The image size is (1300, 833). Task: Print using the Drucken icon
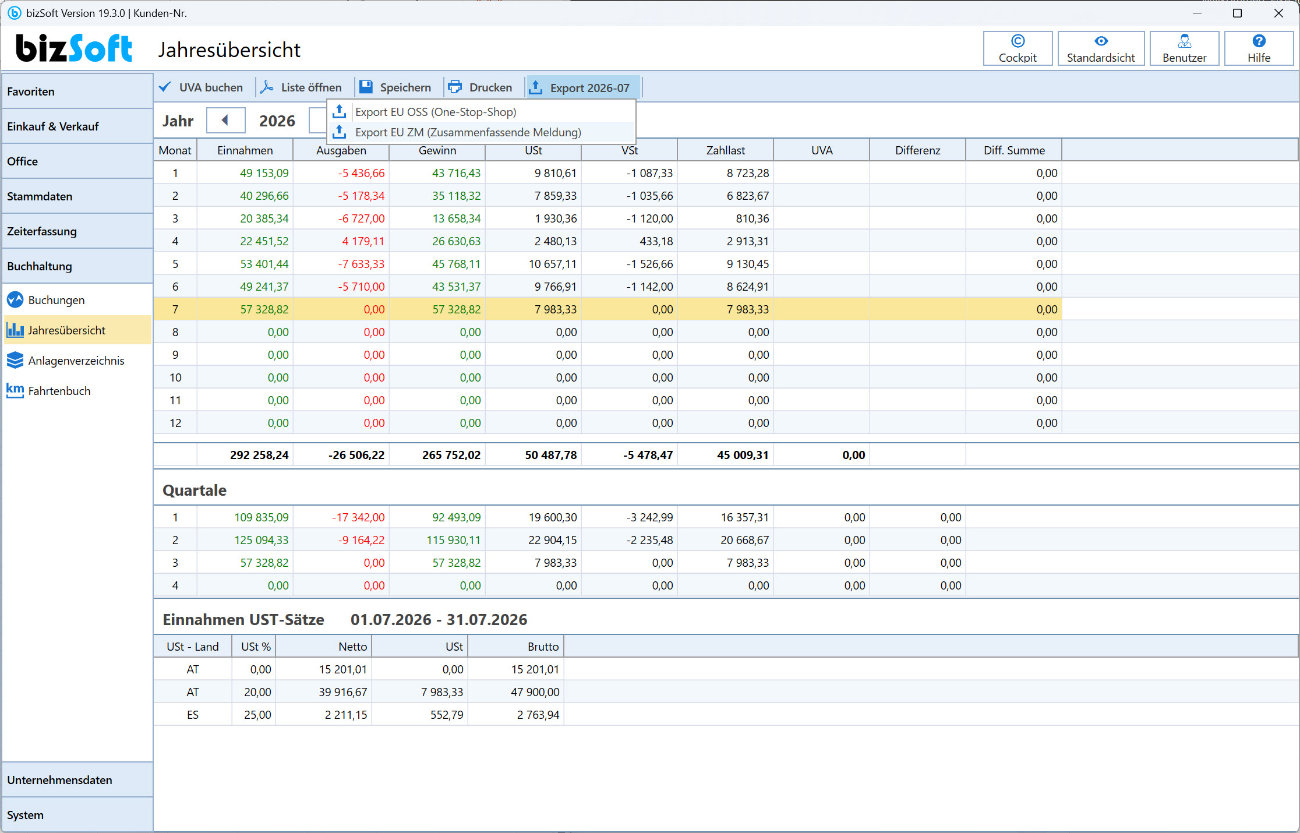[480, 87]
